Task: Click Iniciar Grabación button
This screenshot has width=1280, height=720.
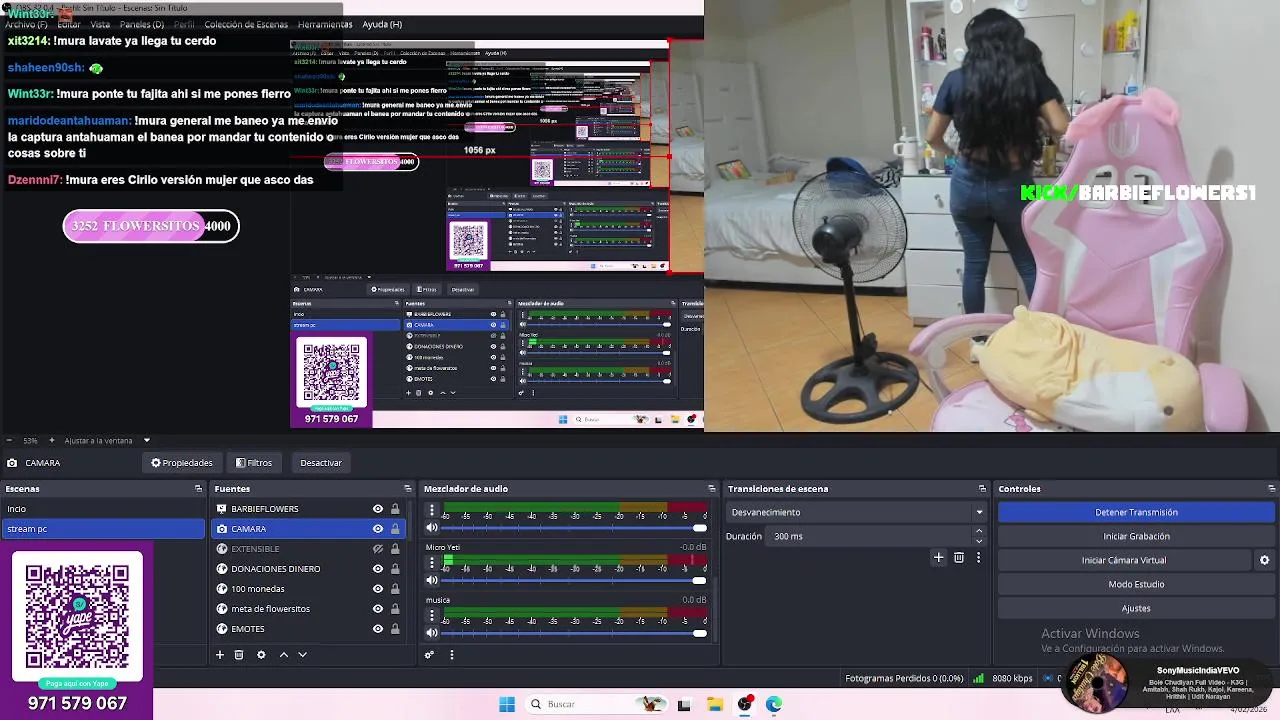Action: [x=1136, y=536]
